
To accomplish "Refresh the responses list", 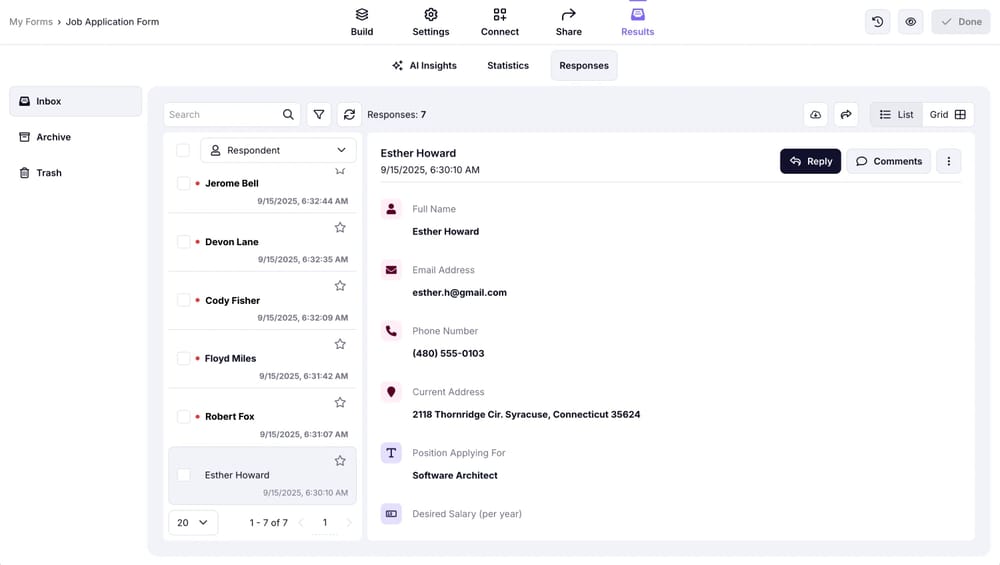I will [349, 115].
